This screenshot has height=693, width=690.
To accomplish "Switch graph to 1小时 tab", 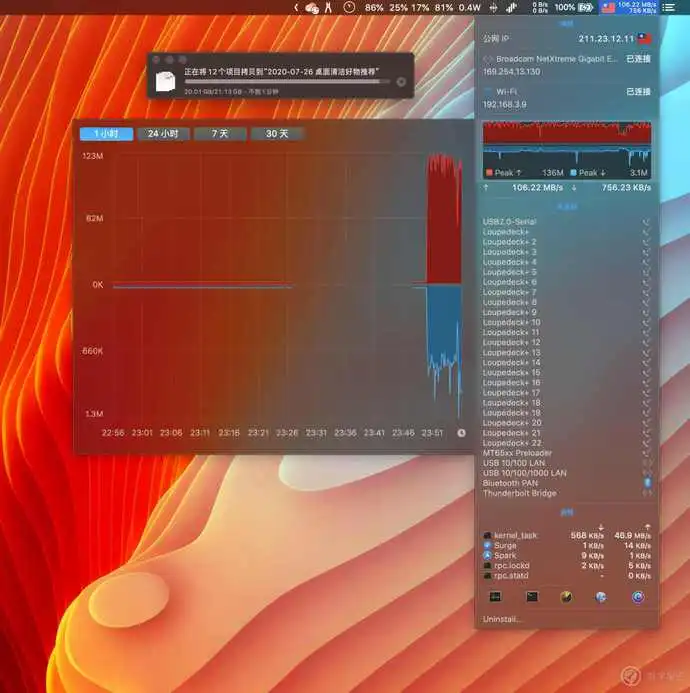I will (x=106, y=133).
